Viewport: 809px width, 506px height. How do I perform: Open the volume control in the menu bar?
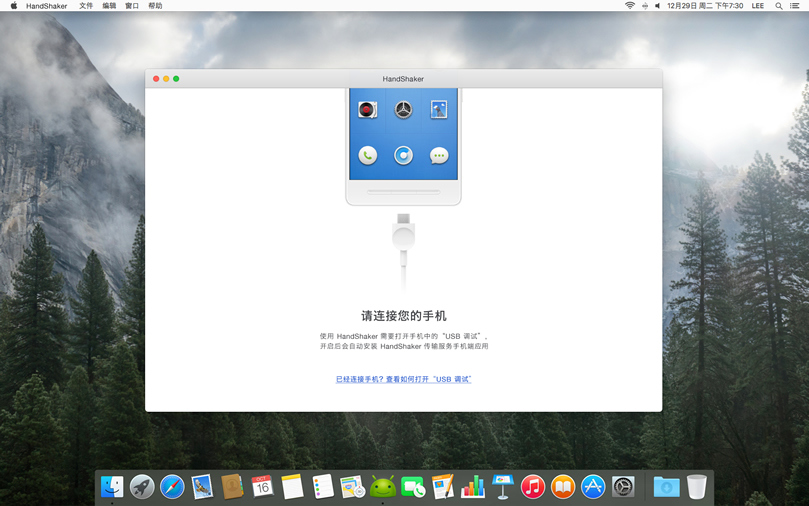click(657, 6)
